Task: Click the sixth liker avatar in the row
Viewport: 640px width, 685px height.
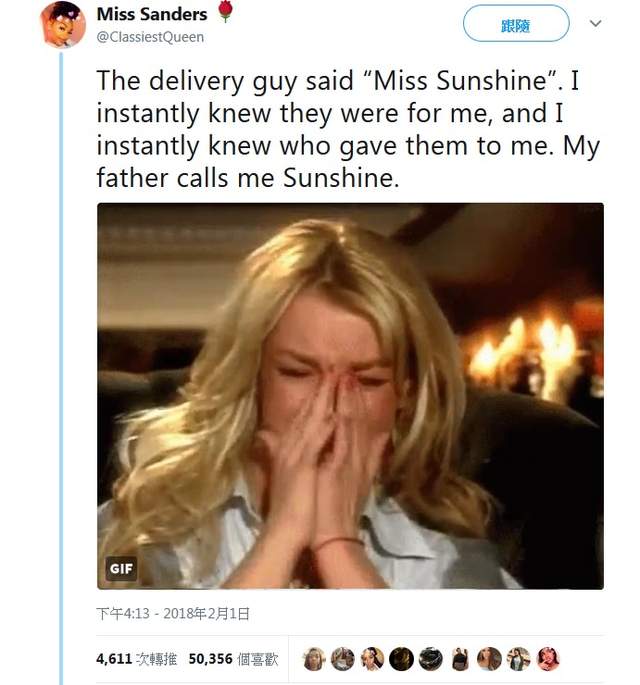Action: [x=460, y=659]
